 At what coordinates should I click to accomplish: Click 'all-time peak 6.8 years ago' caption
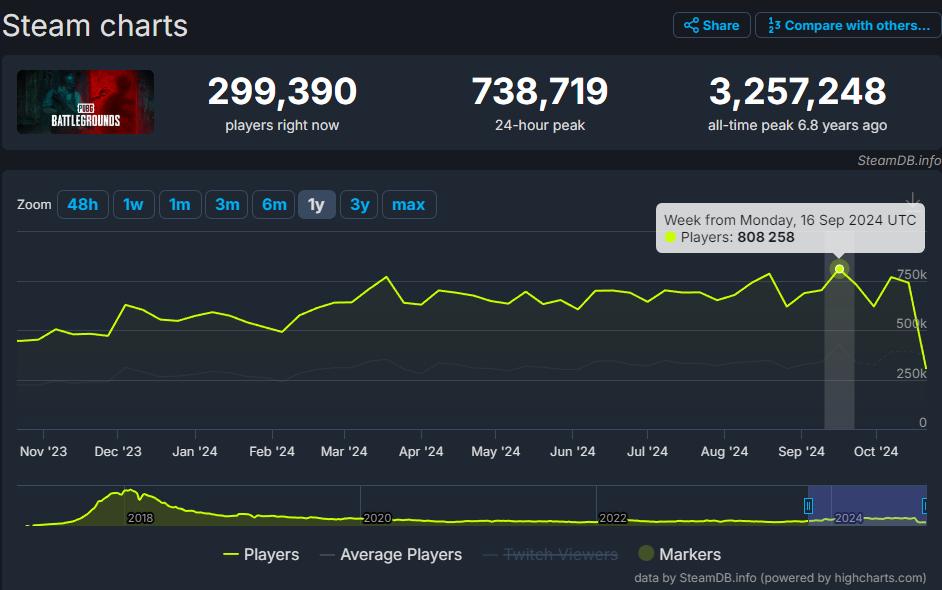click(798, 125)
